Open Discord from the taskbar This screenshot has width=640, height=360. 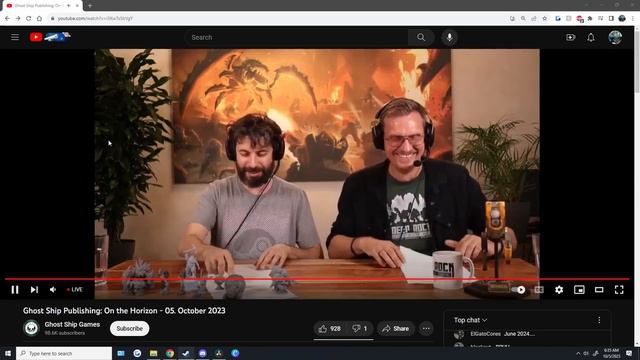(x=202, y=353)
